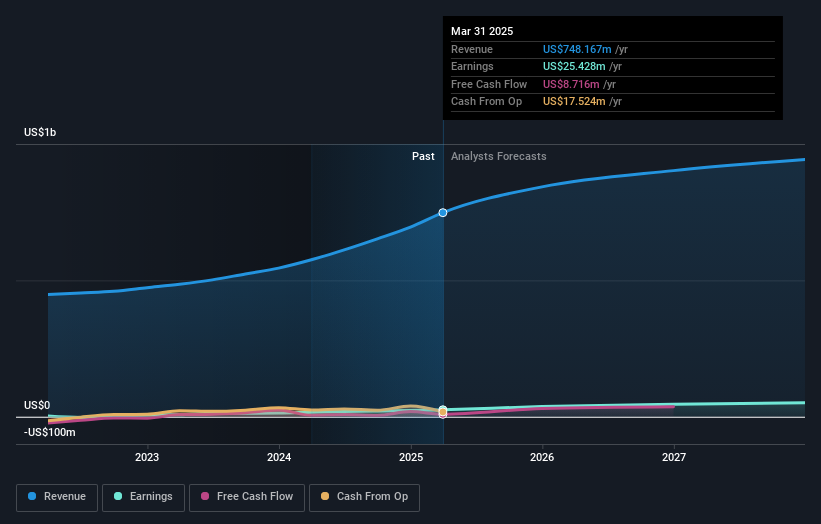Click the US$17.524m cash from op value
This screenshot has height=524, width=821.
(574, 102)
